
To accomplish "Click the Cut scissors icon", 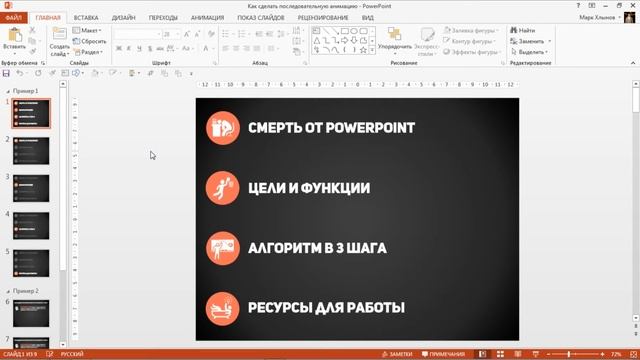I will (32, 30).
